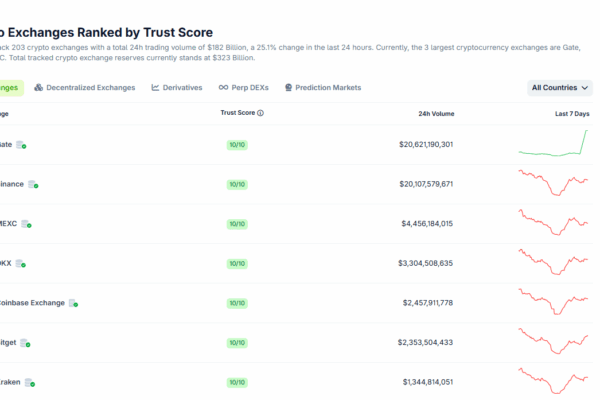Click the reserves badge icon next to Bitget

click(x=25, y=343)
